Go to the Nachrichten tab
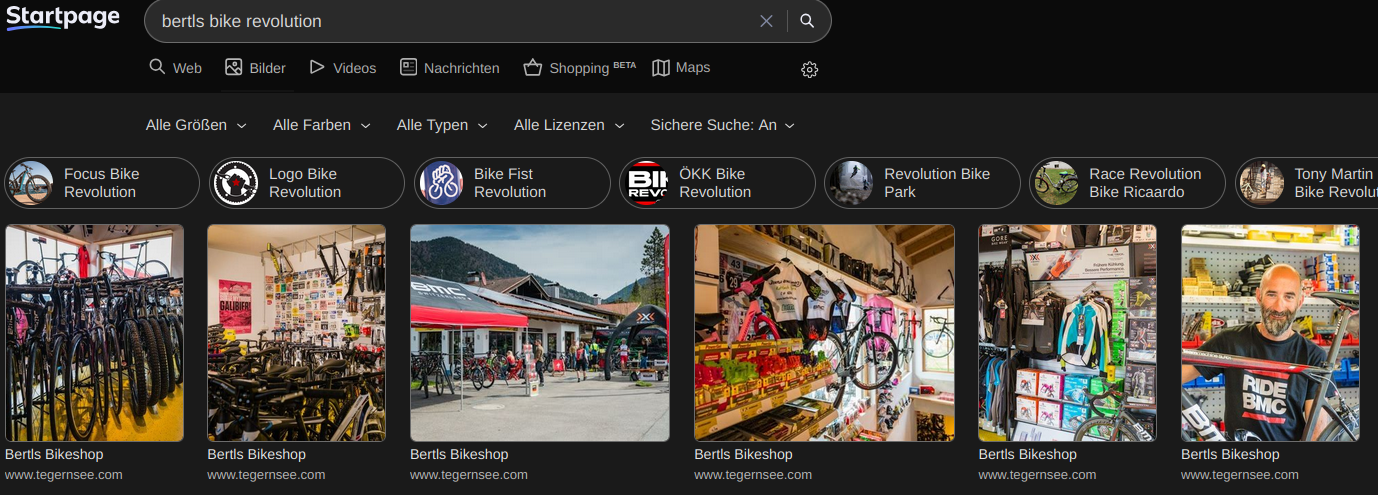This screenshot has height=495, width=1378. click(449, 68)
